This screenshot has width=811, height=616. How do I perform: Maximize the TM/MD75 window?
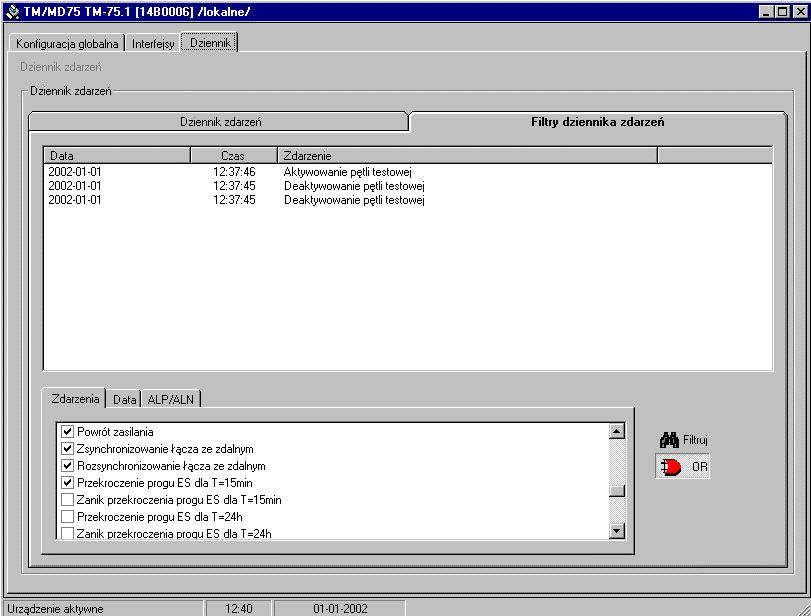click(x=783, y=11)
